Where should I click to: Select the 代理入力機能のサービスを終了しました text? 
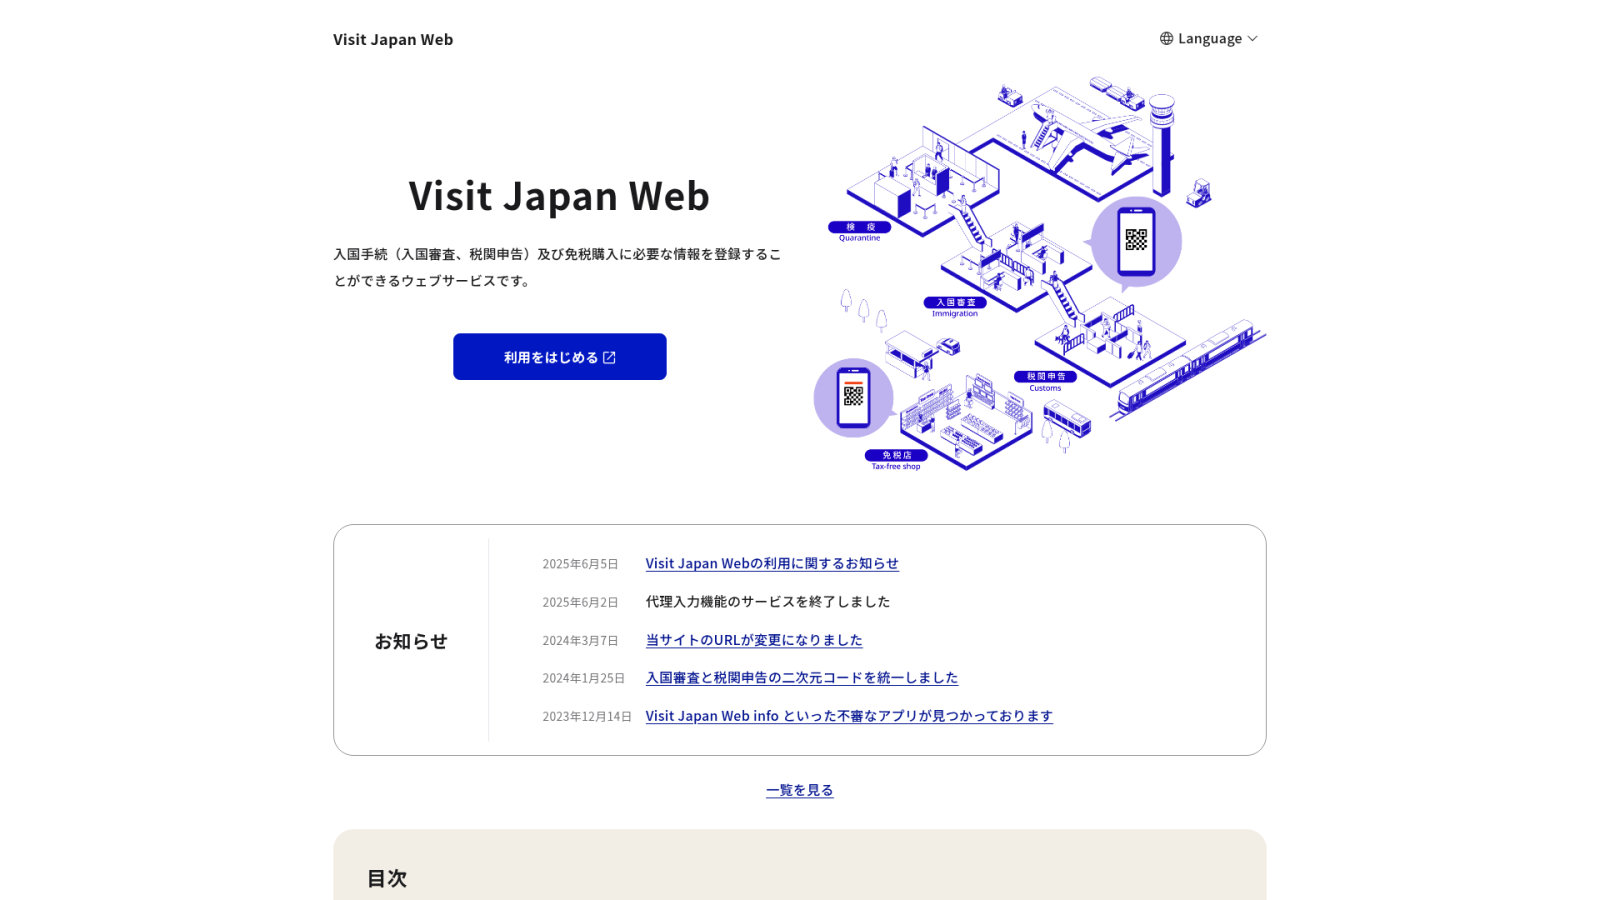[768, 602]
